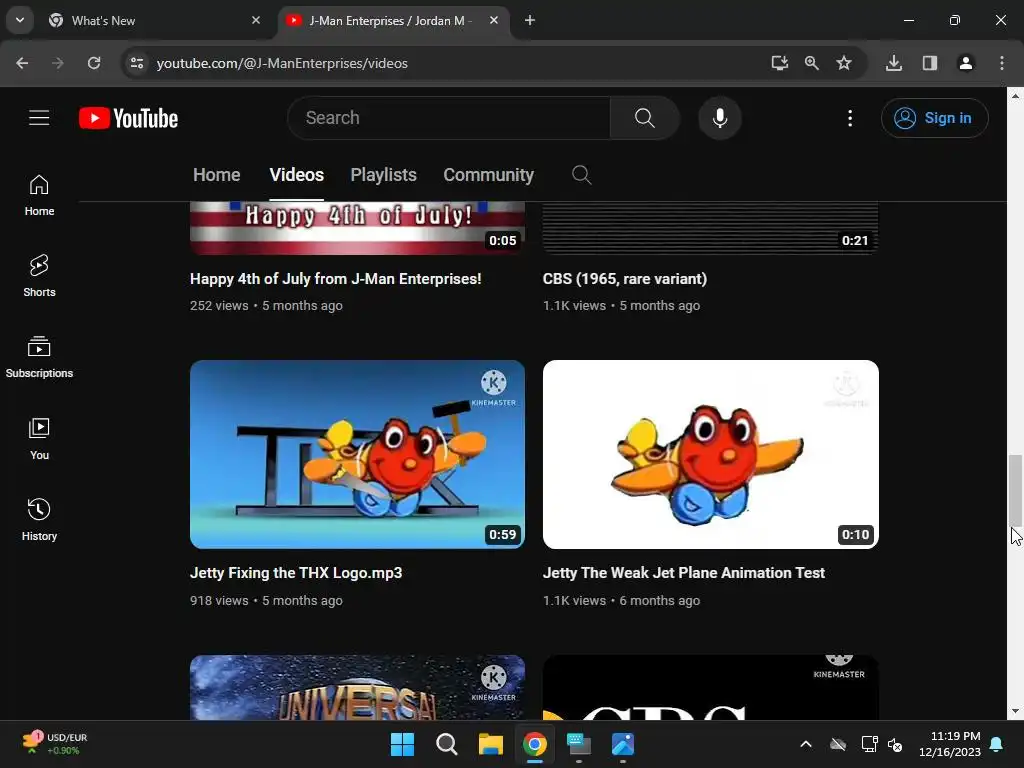Viewport: 1024px width, 768px height.
Task: Open the notification bell
Action: coord(997,744)
